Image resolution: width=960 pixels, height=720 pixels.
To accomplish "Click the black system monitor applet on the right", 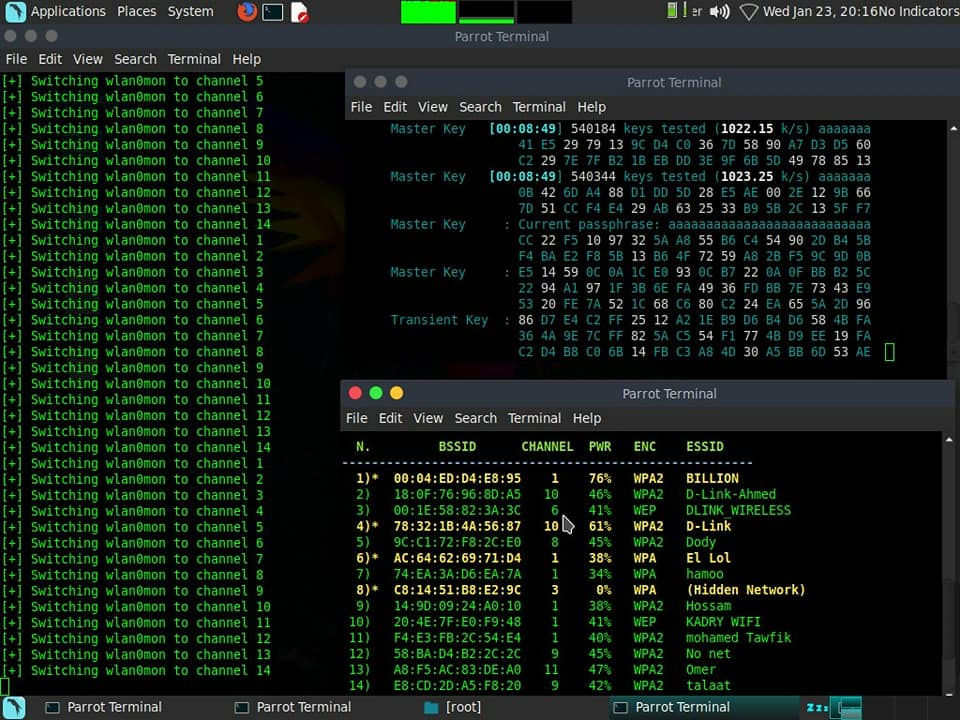I will pos(544,12).
